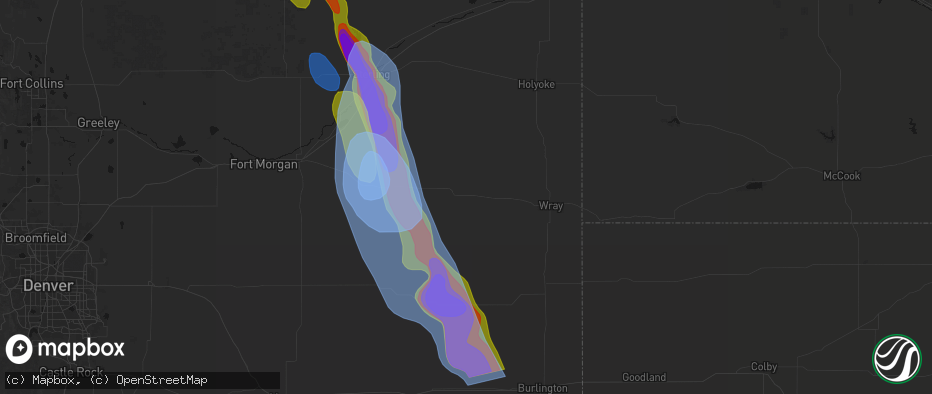932x394 pixels.
Task: Click the Burlington town label
Action: coord(543,388)
